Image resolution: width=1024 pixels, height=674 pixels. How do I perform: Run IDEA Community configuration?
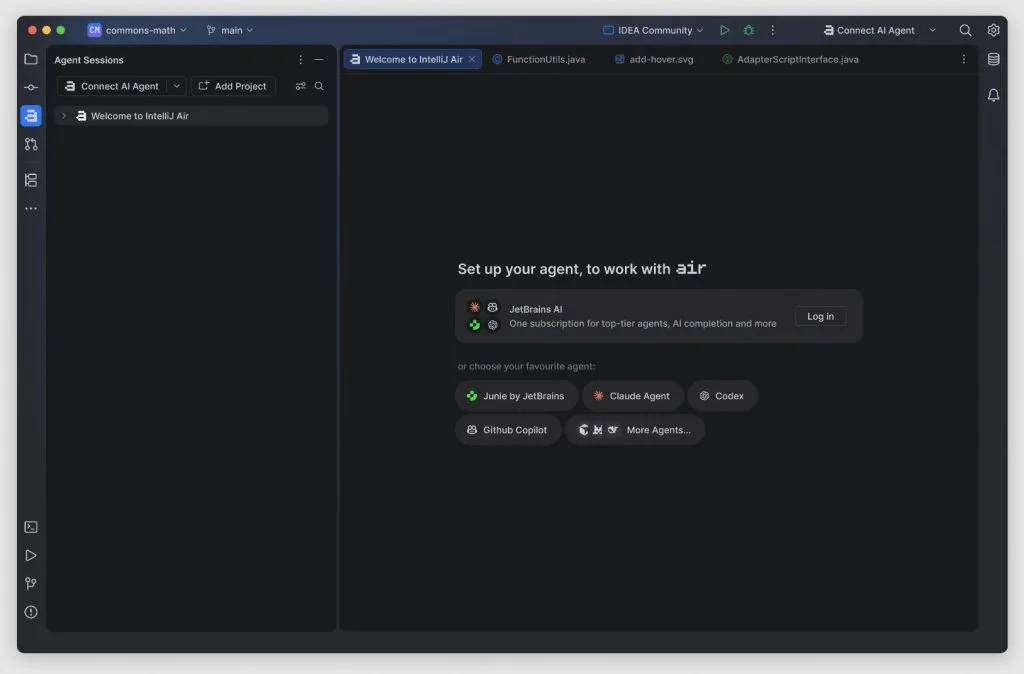724,30
